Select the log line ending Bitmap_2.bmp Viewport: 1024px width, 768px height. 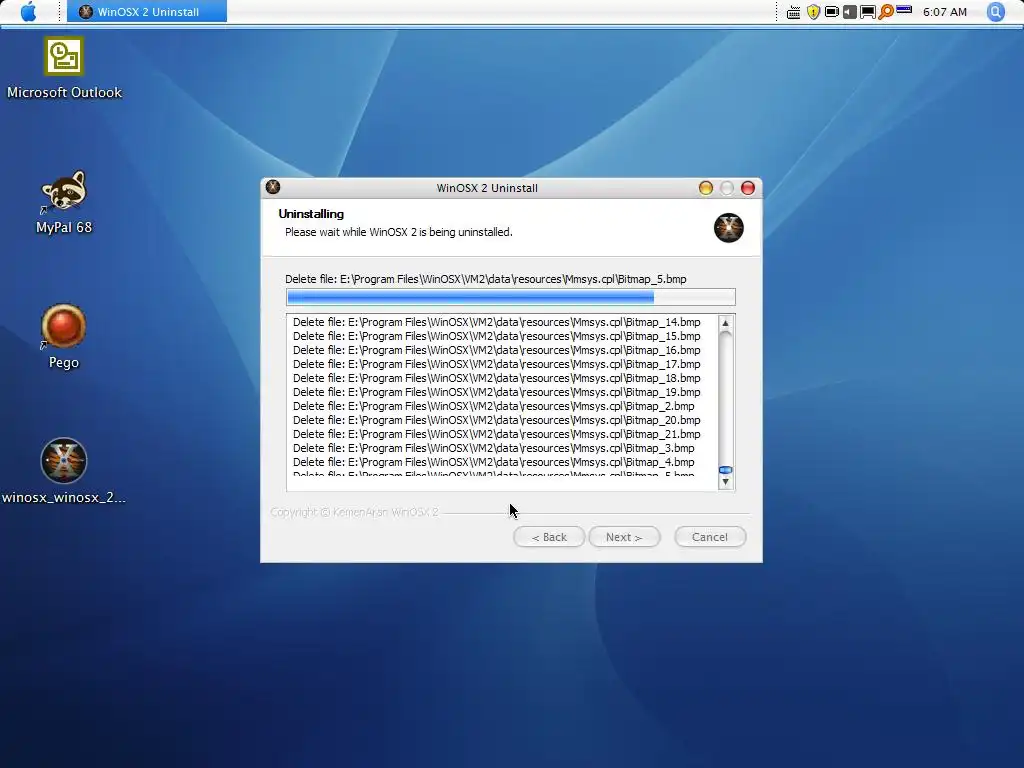494,406
